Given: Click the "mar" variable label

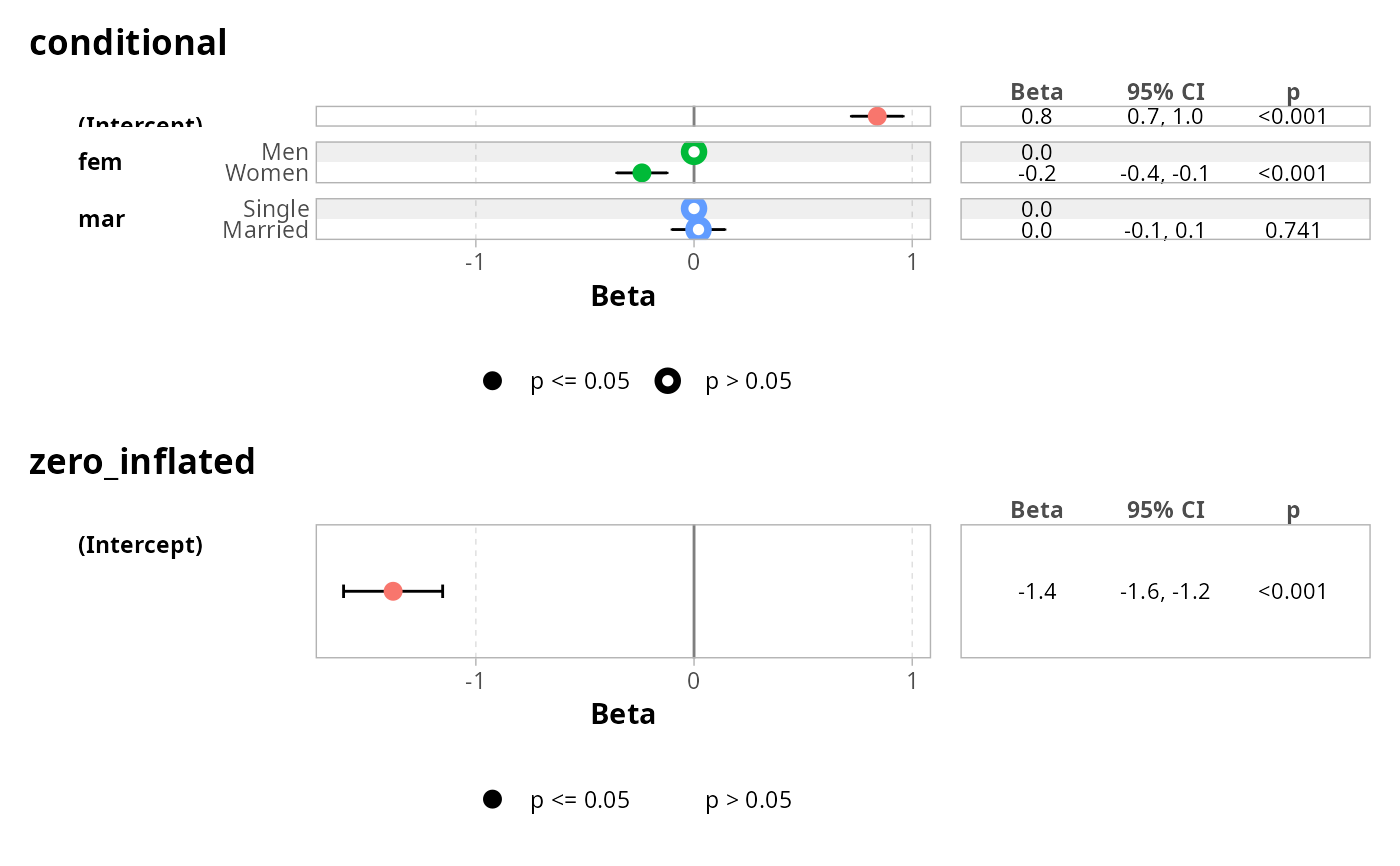Looking at the screenshot, I should pyautogui.click(x=101, y=219).
